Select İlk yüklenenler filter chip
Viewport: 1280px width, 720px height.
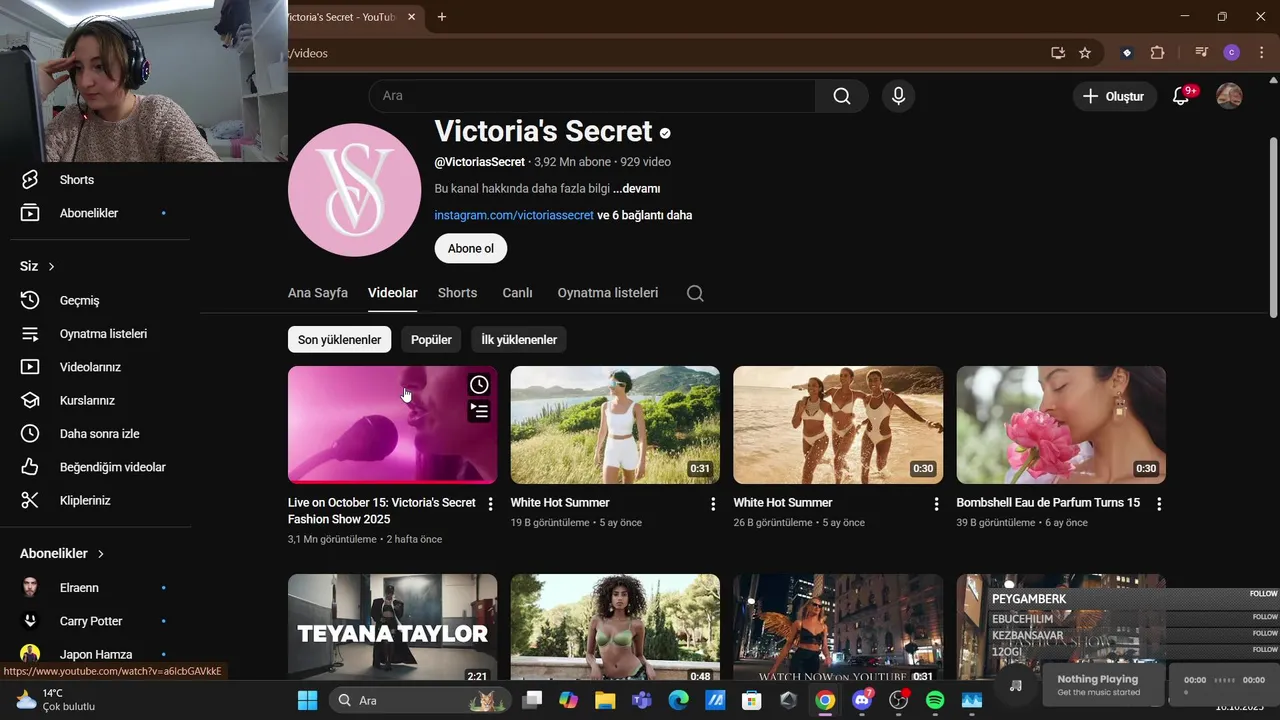coord(519,340)
